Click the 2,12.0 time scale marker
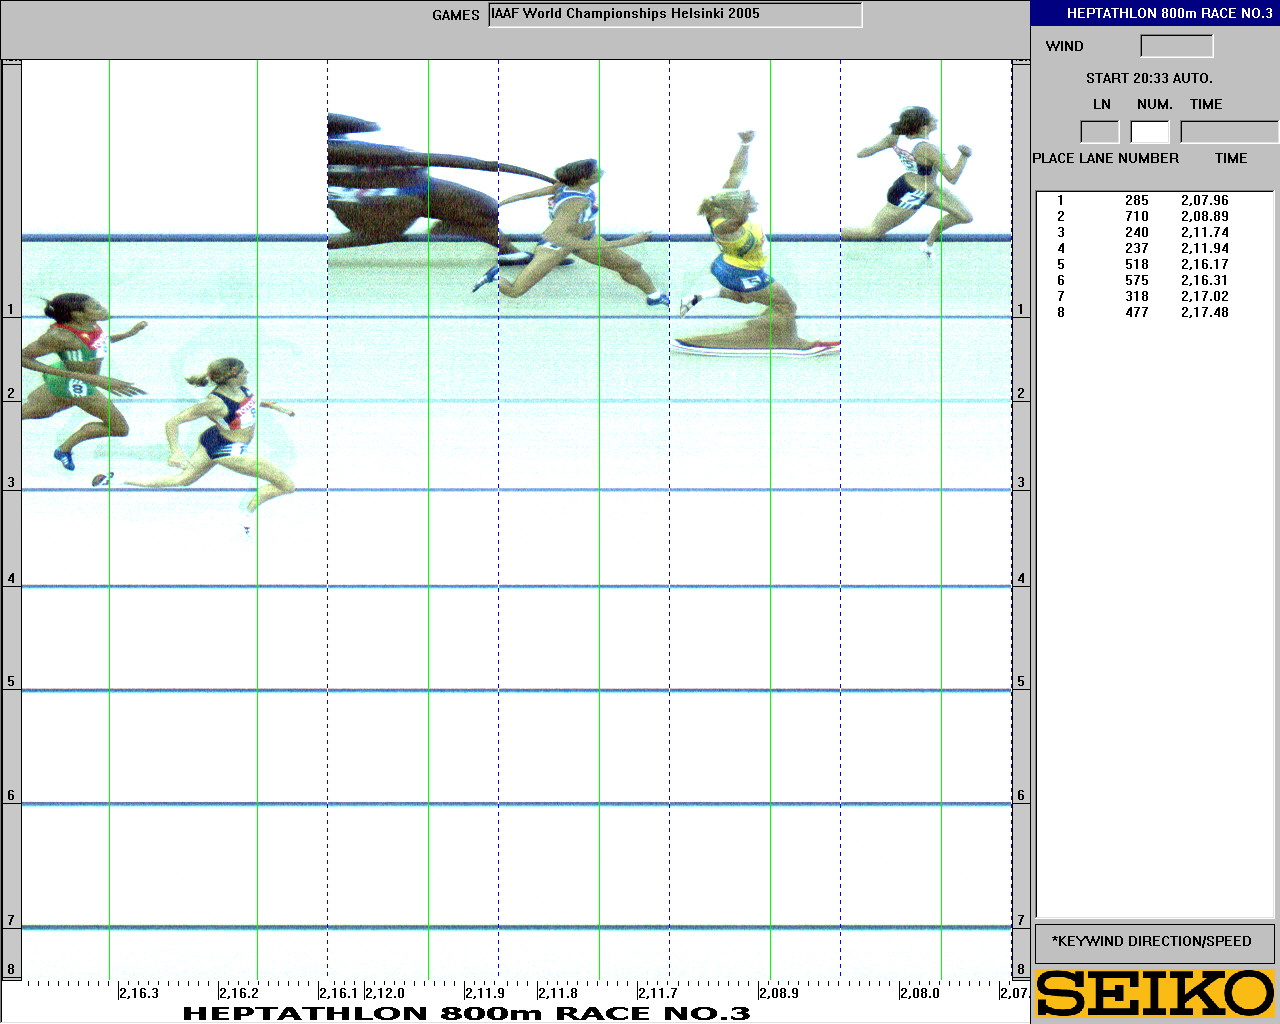 (385, 993)
